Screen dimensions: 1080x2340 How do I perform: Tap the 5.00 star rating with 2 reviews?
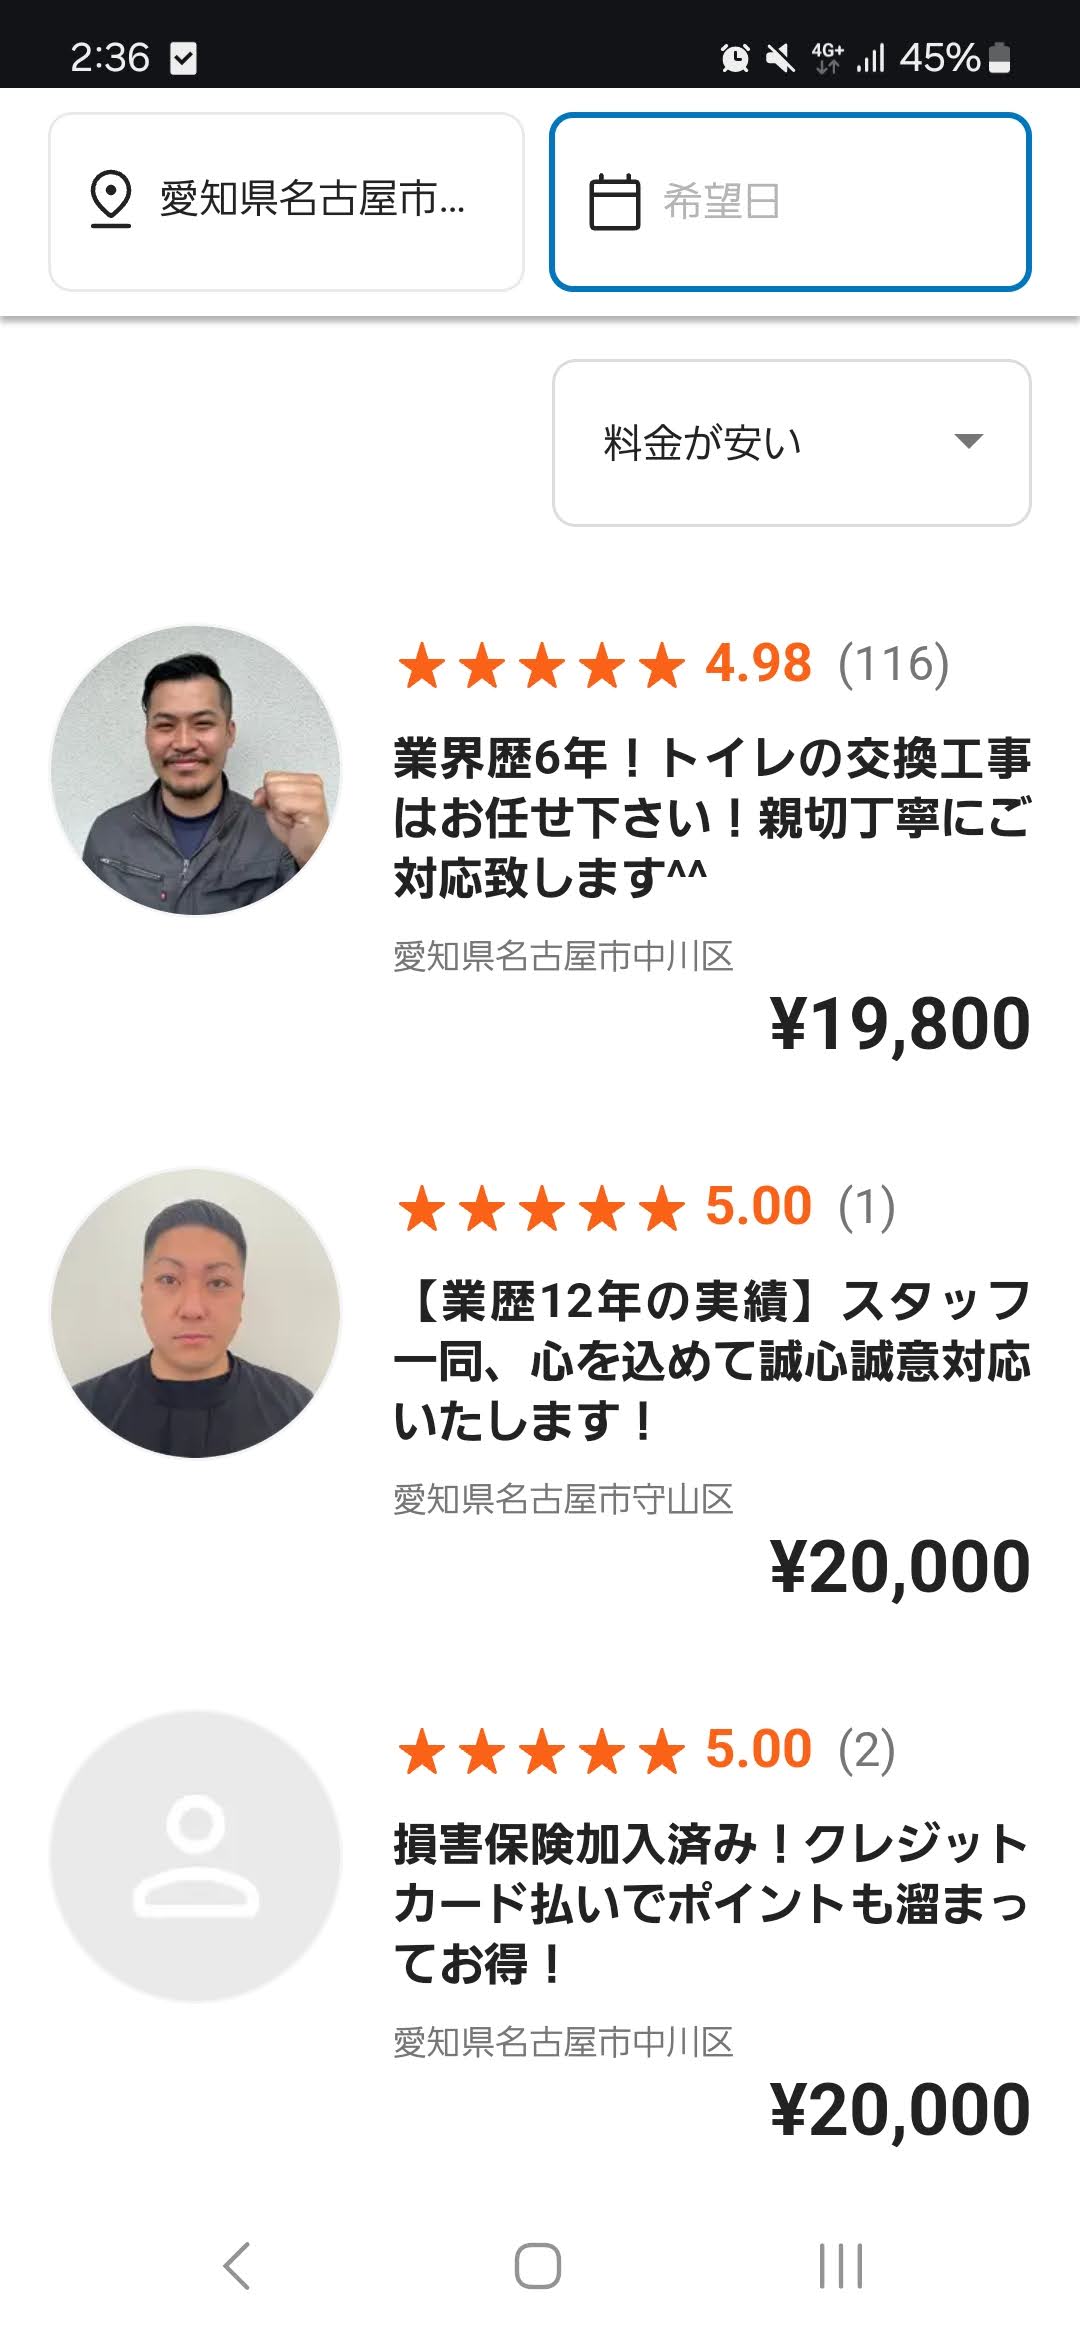646,1751
